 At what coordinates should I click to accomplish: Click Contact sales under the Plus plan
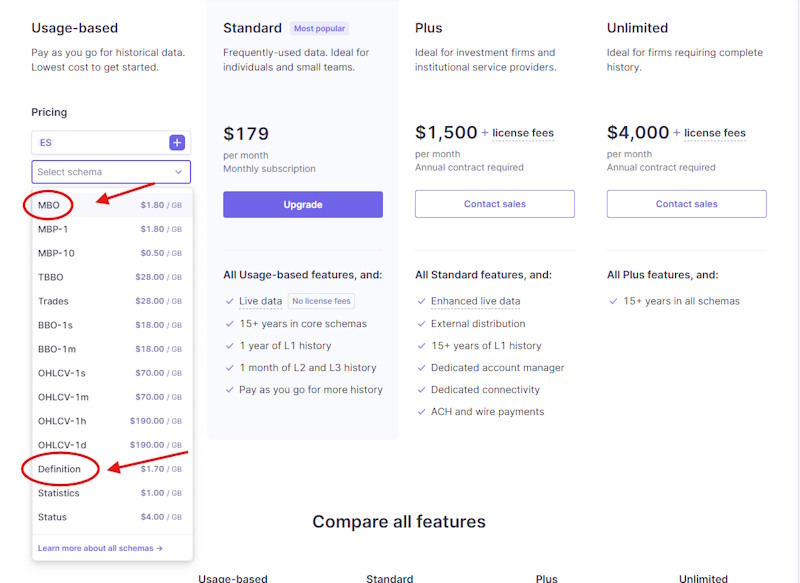(x=494, y=204)
